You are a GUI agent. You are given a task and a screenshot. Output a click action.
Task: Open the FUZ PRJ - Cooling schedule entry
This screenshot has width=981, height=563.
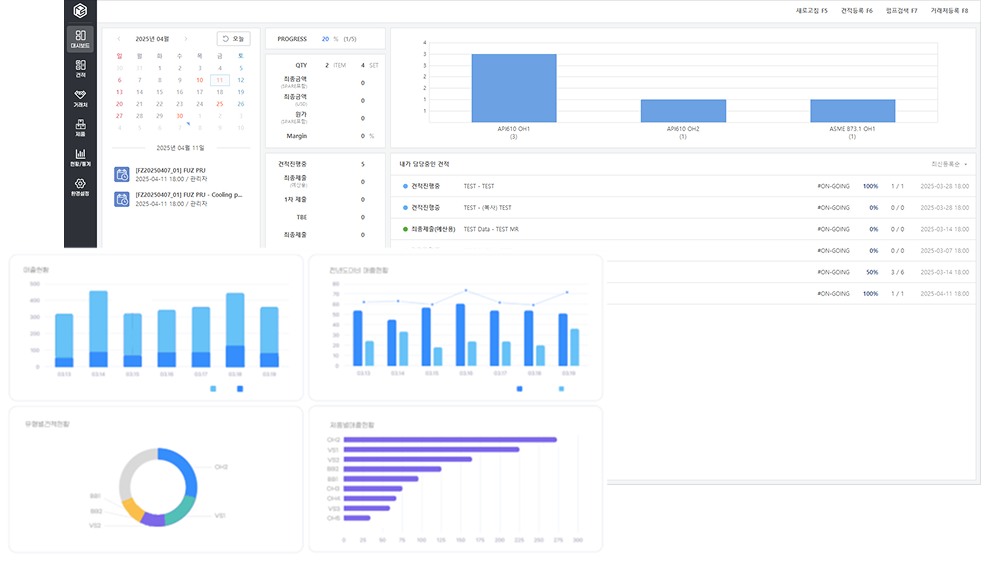click(x=188, y=194)
